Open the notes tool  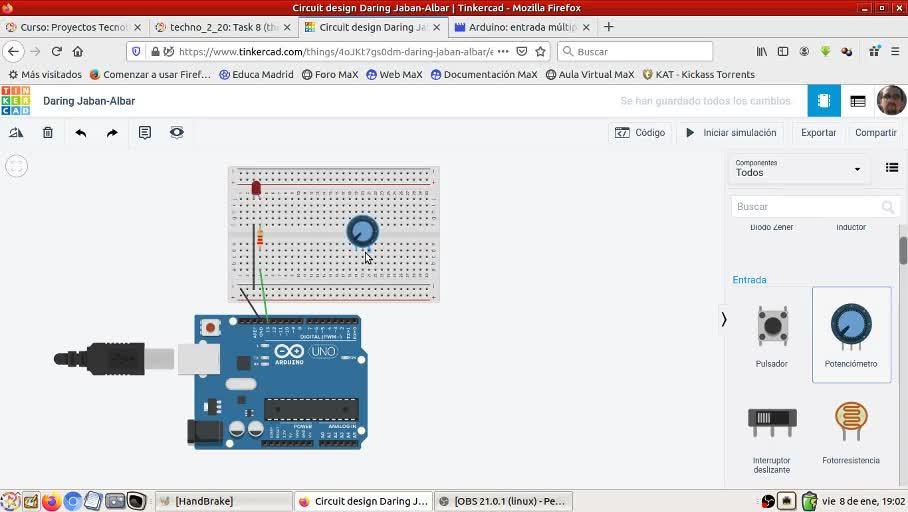(x=145, y=133)
